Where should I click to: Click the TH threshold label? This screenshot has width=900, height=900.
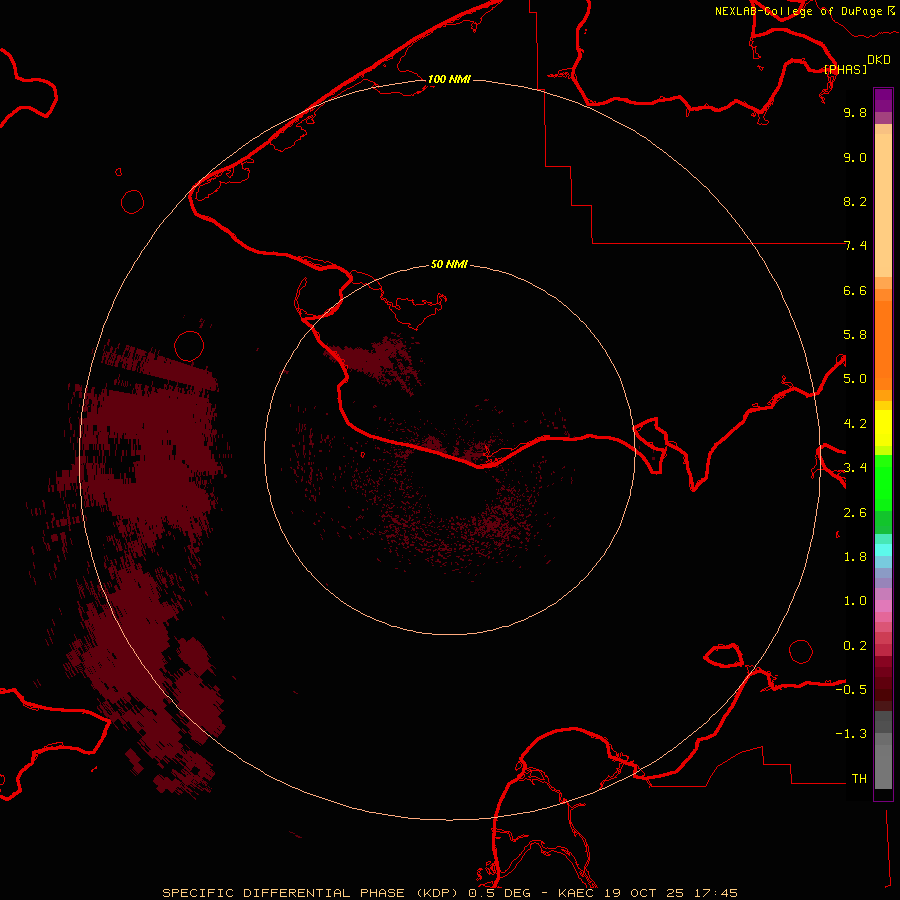pos(859,779)
